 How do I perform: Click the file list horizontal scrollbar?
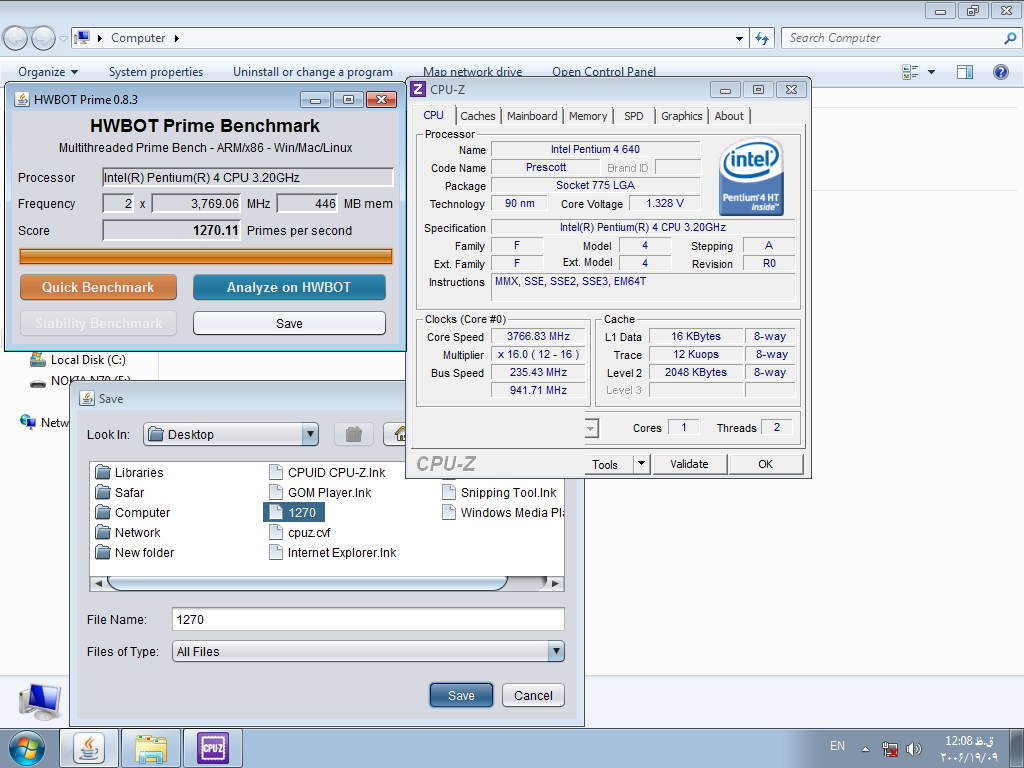click(327, 583)
